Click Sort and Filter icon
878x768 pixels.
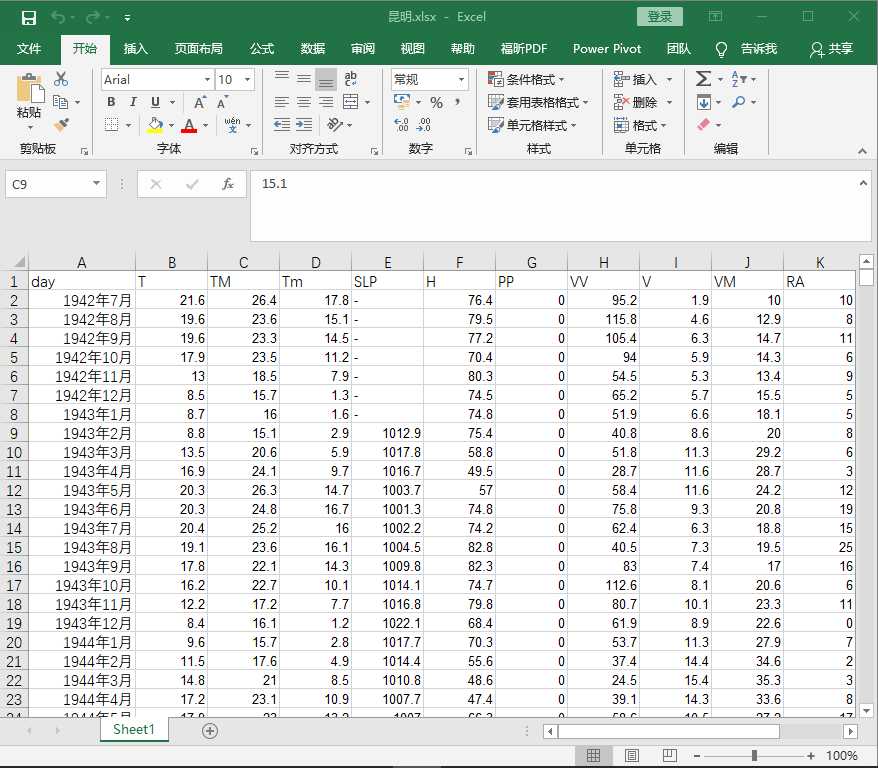point(739,79)
